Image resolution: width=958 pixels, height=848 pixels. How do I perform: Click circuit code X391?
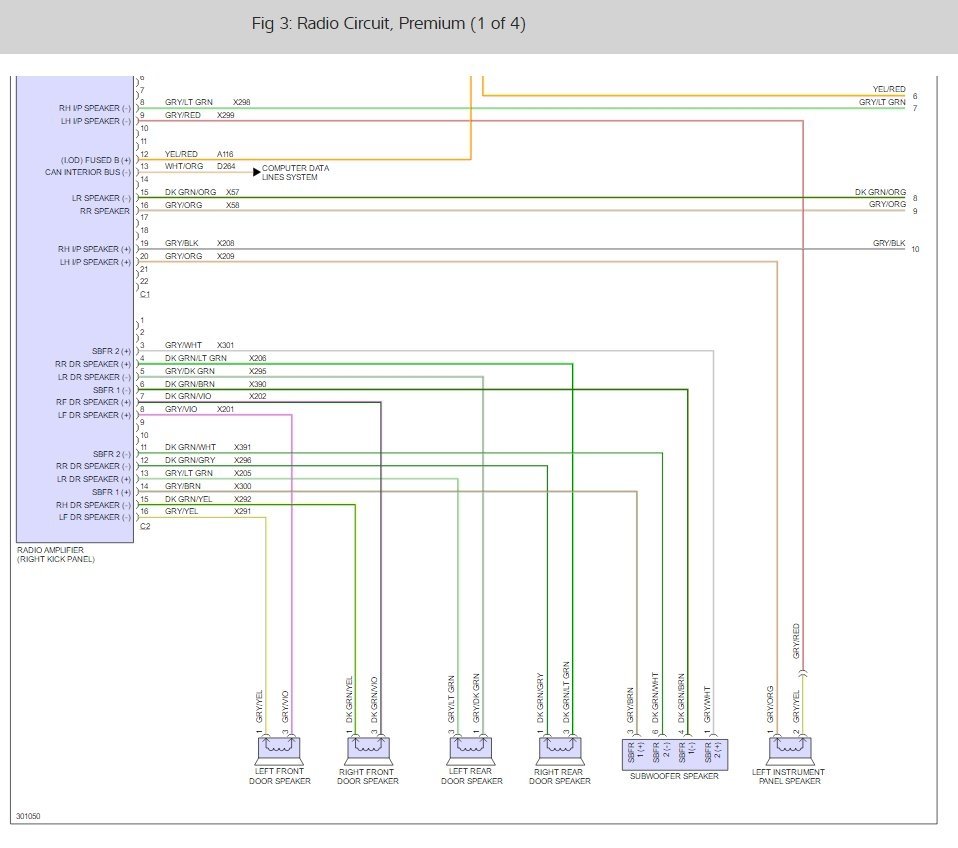(x=243, y=447)
